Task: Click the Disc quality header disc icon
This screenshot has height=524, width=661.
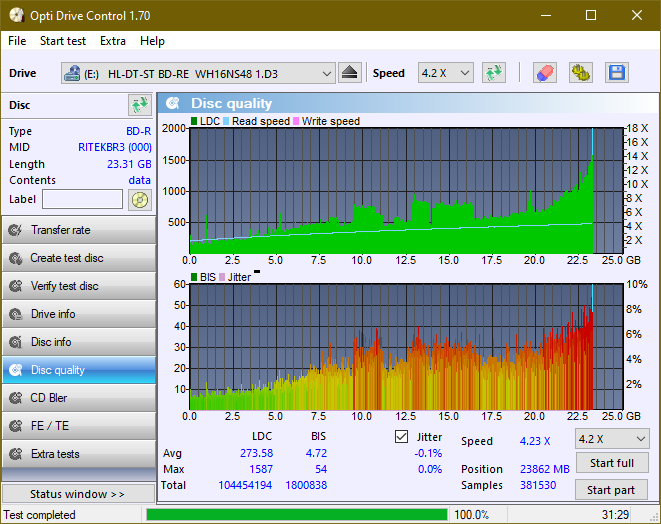Action: (173, 103)
